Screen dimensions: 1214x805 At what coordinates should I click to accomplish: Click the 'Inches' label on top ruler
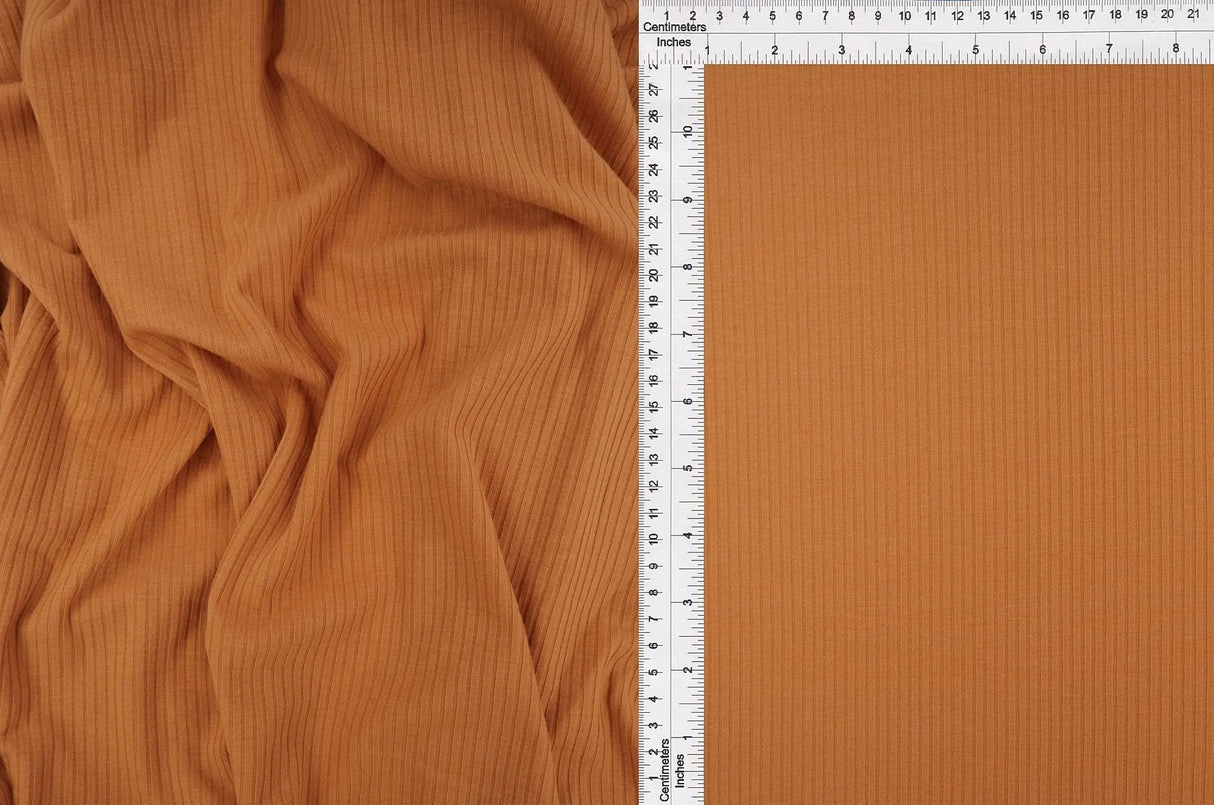676,43
